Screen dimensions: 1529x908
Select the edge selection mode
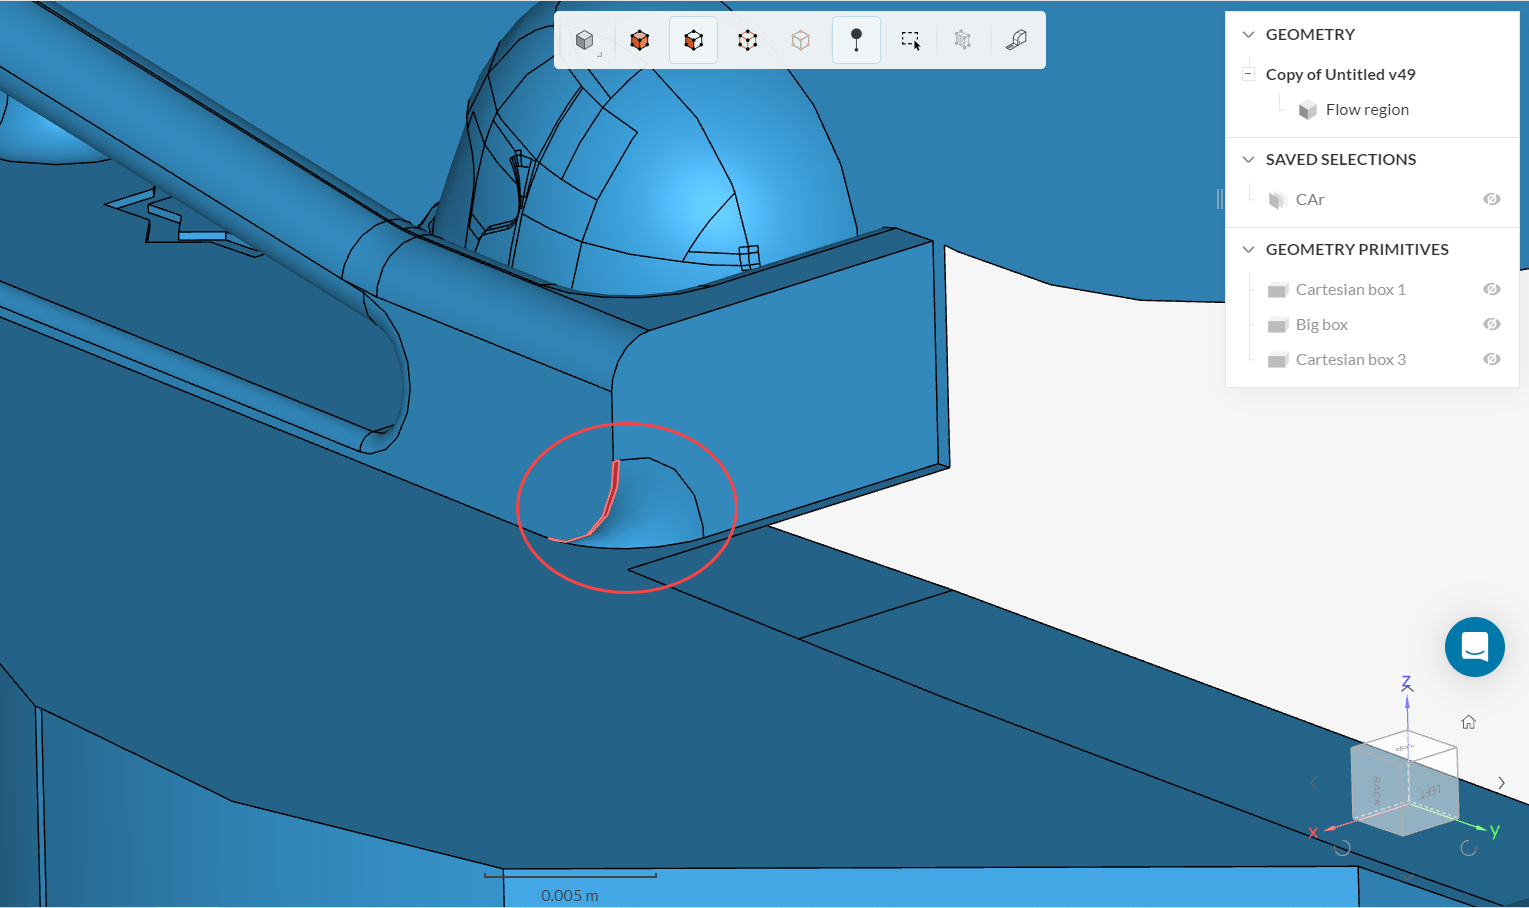click(747, 40)
